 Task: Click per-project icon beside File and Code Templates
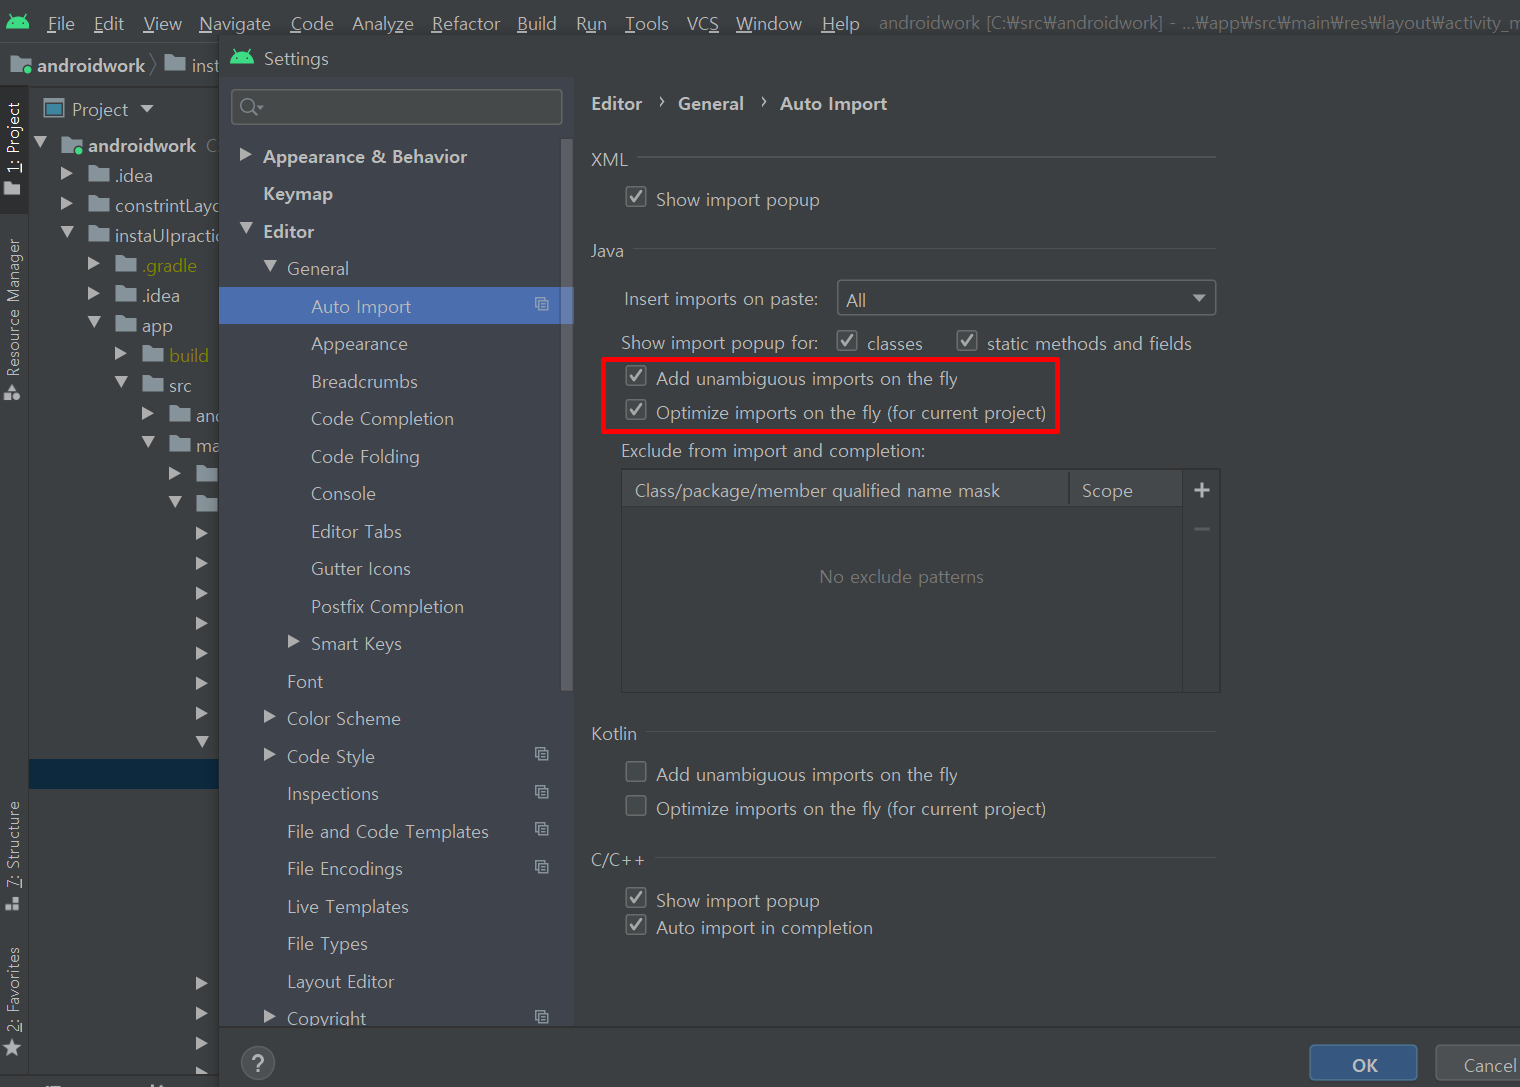pyautogui.click(x=542, y=829)
